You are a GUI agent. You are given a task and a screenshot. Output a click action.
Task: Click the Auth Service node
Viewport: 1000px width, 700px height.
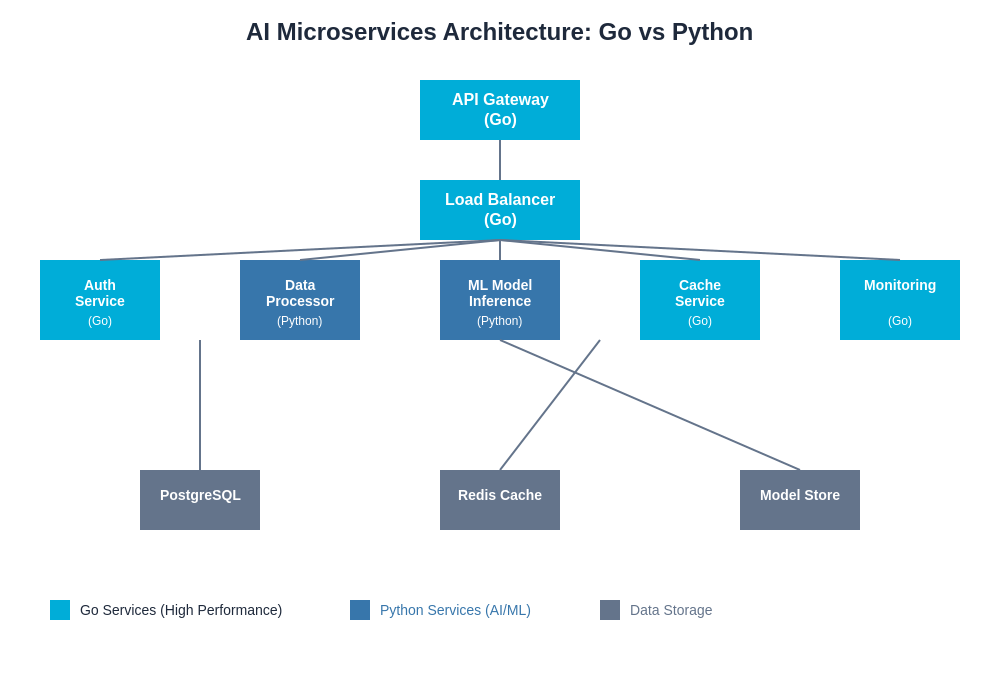tap(100, 300)
